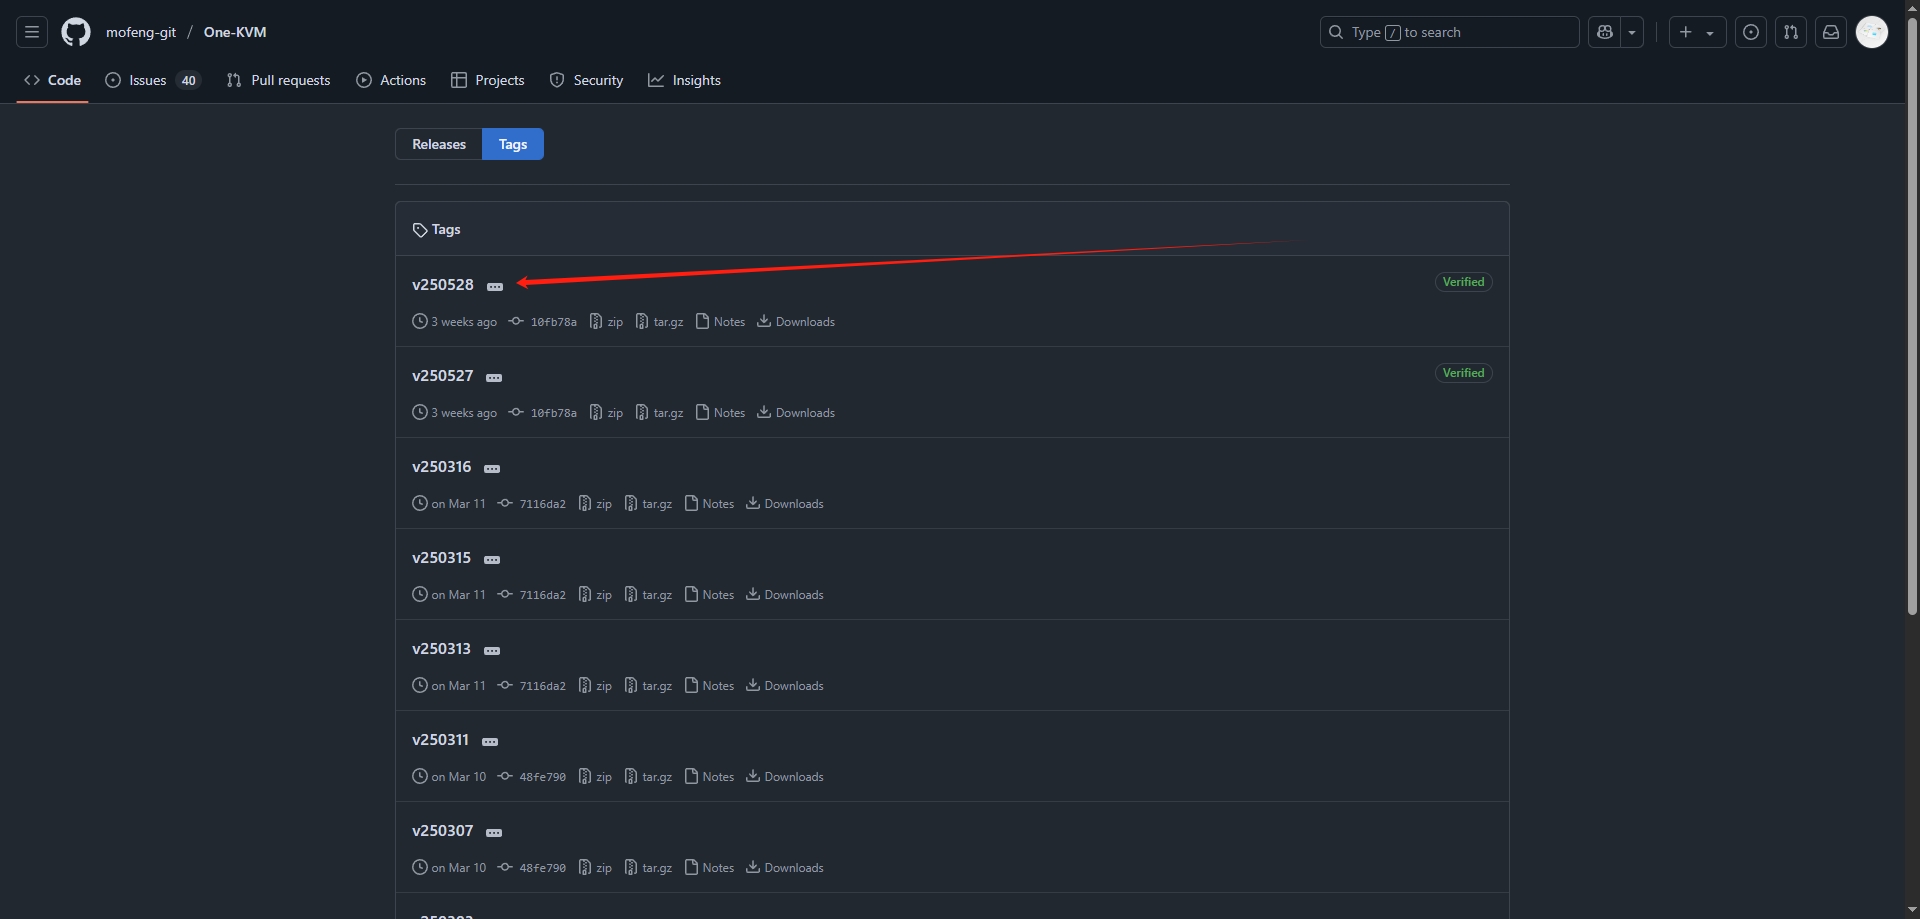Open Notes for v250316

pos(709,504)
